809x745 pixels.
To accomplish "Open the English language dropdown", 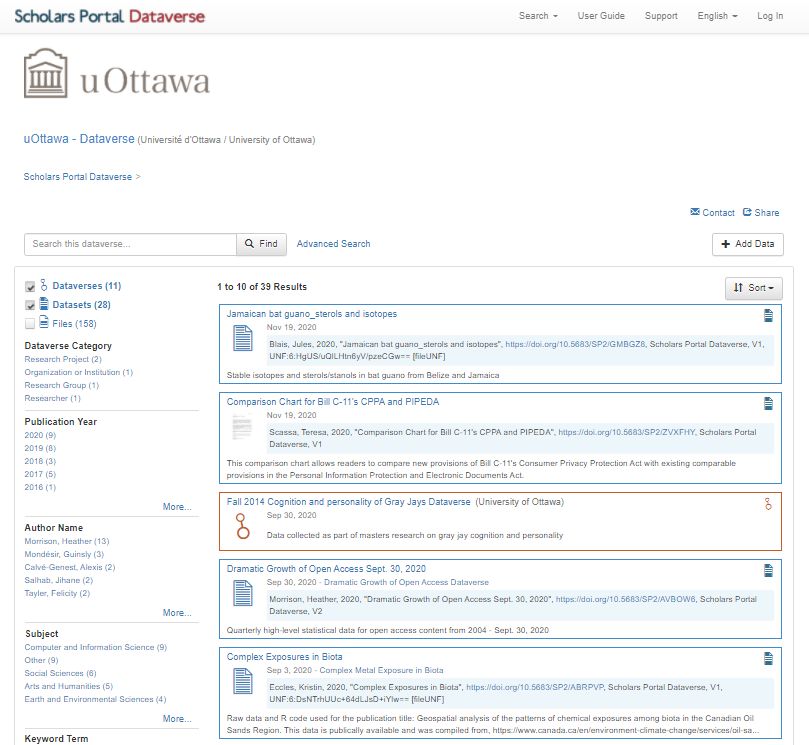I will tap(717, 16).
